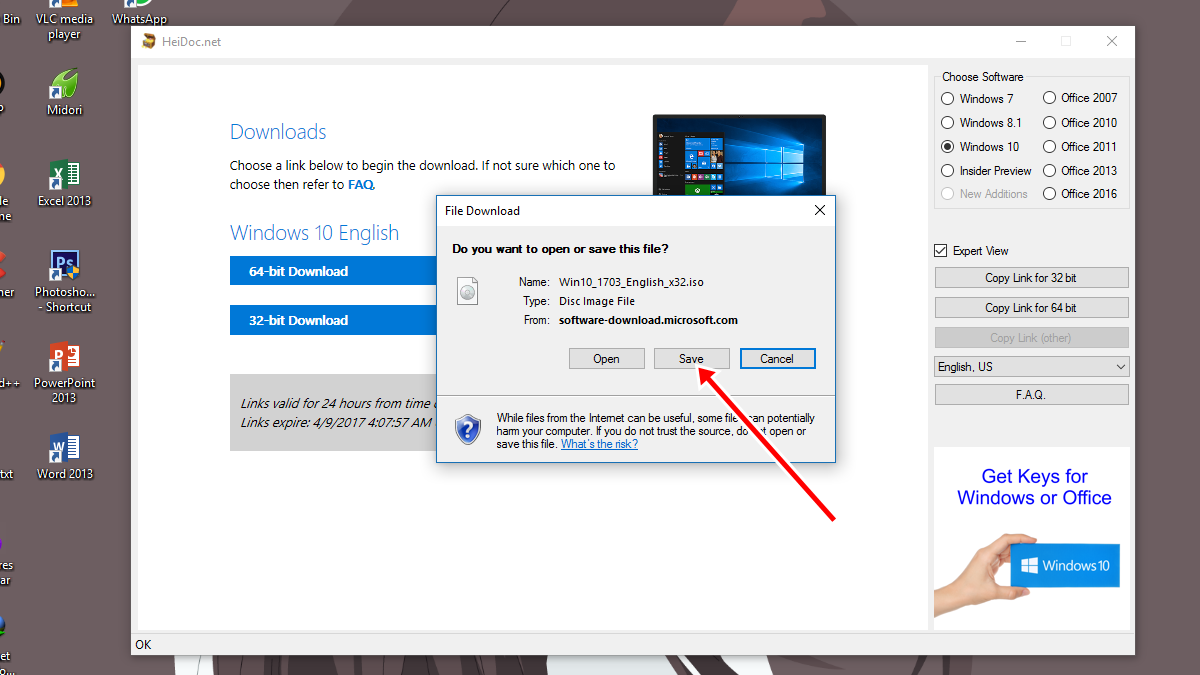Choose the Windows 8.1 radio button
1200x675 pixels.
click(x=948, y=123)
